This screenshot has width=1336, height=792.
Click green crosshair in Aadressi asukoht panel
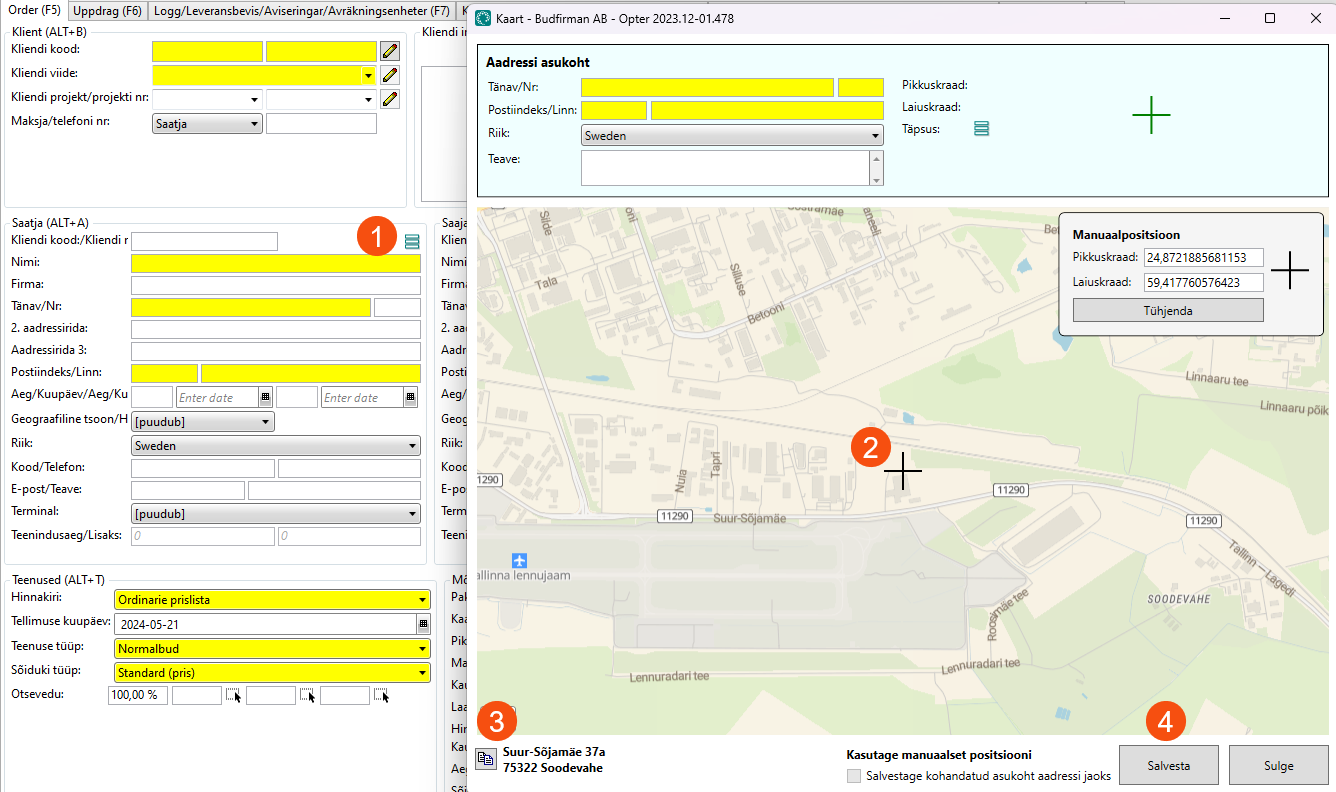pos(1151,116)
